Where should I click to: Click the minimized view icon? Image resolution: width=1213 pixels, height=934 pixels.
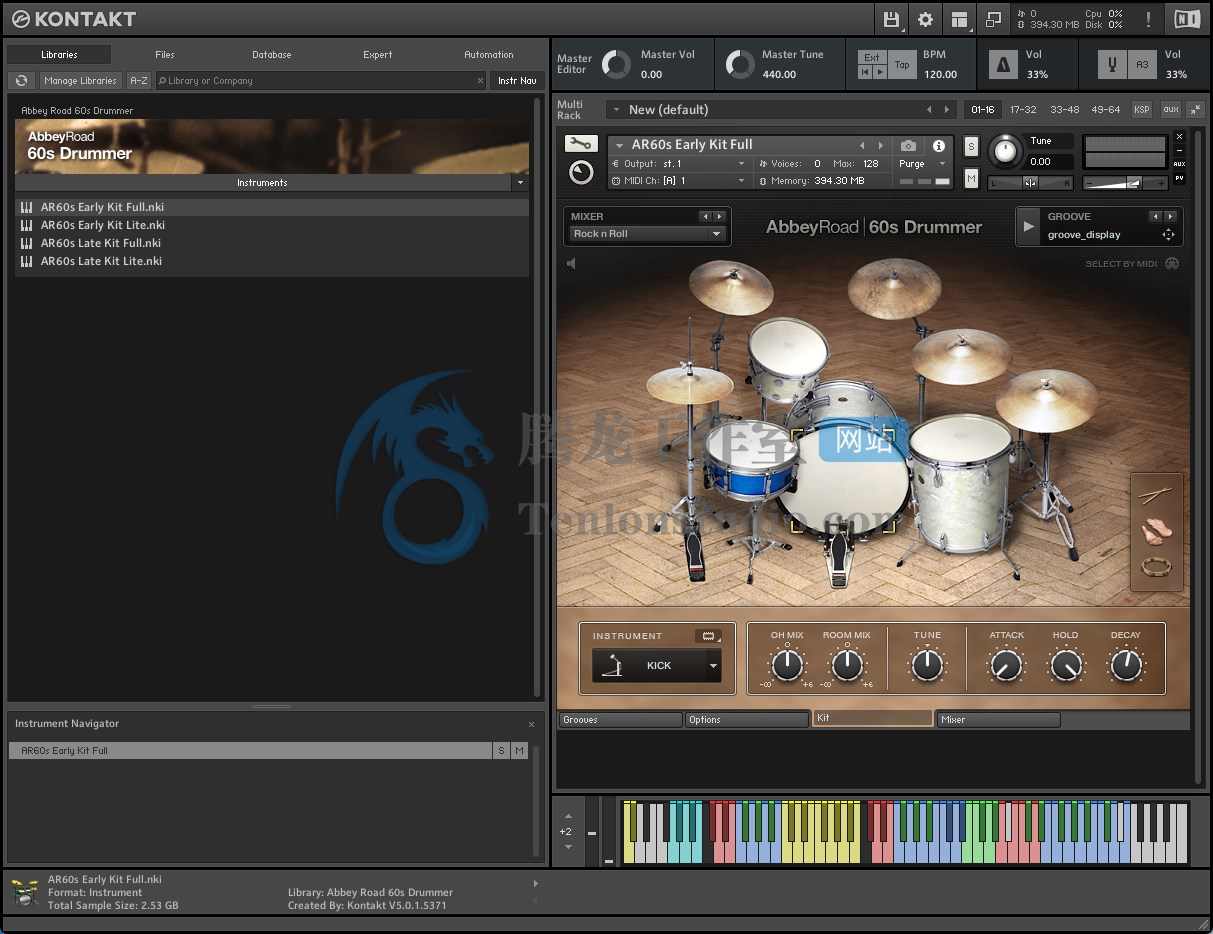coord(993,19)
